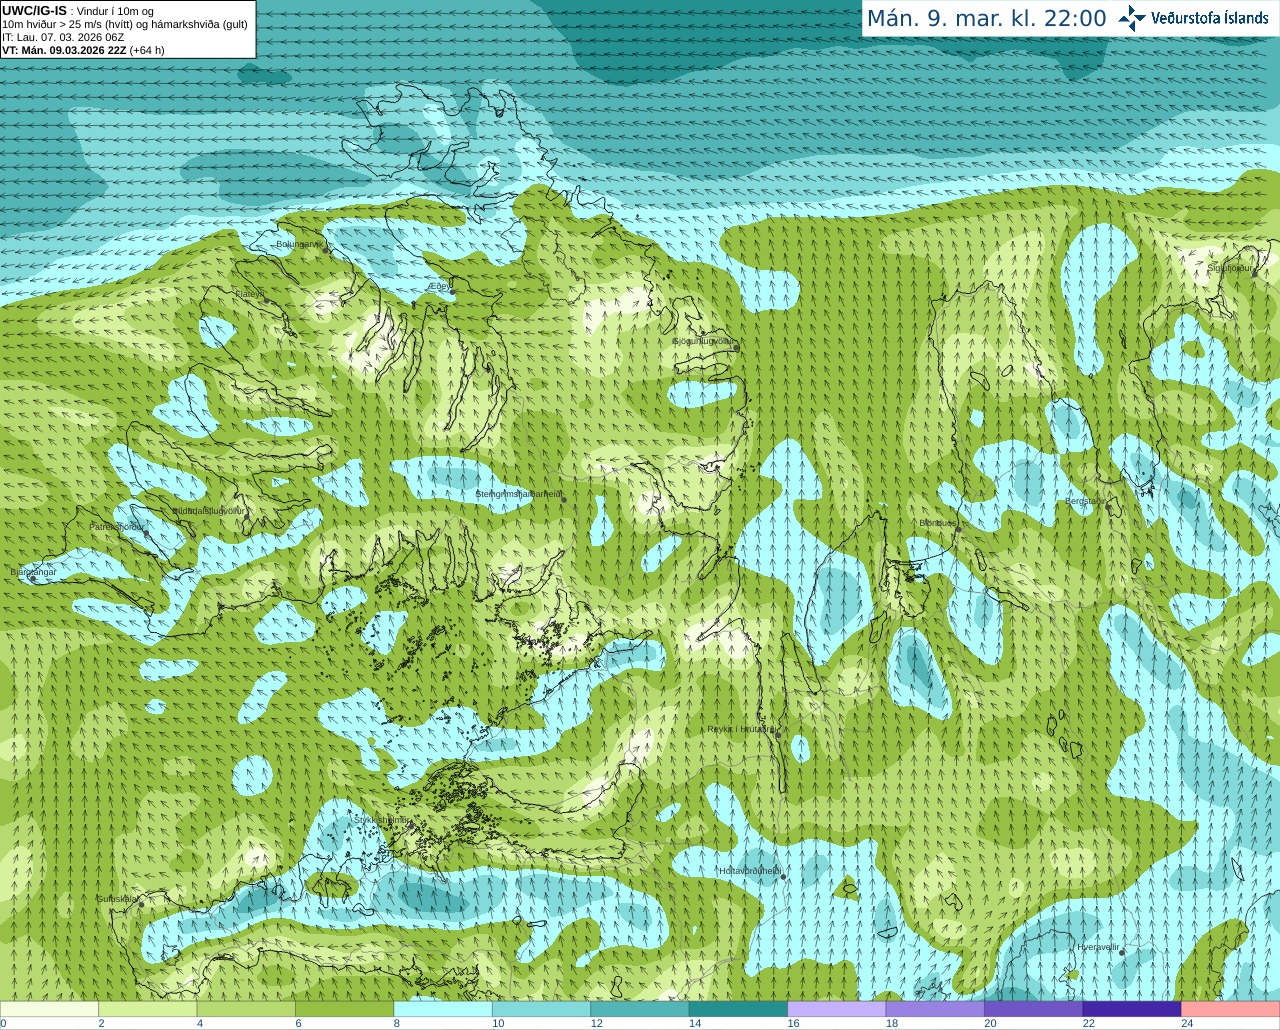The width and height of the screenshot is (1280, 1030).
Task: Click the Holtavörðuheiði station dot
Action: (x=783, y=877)
